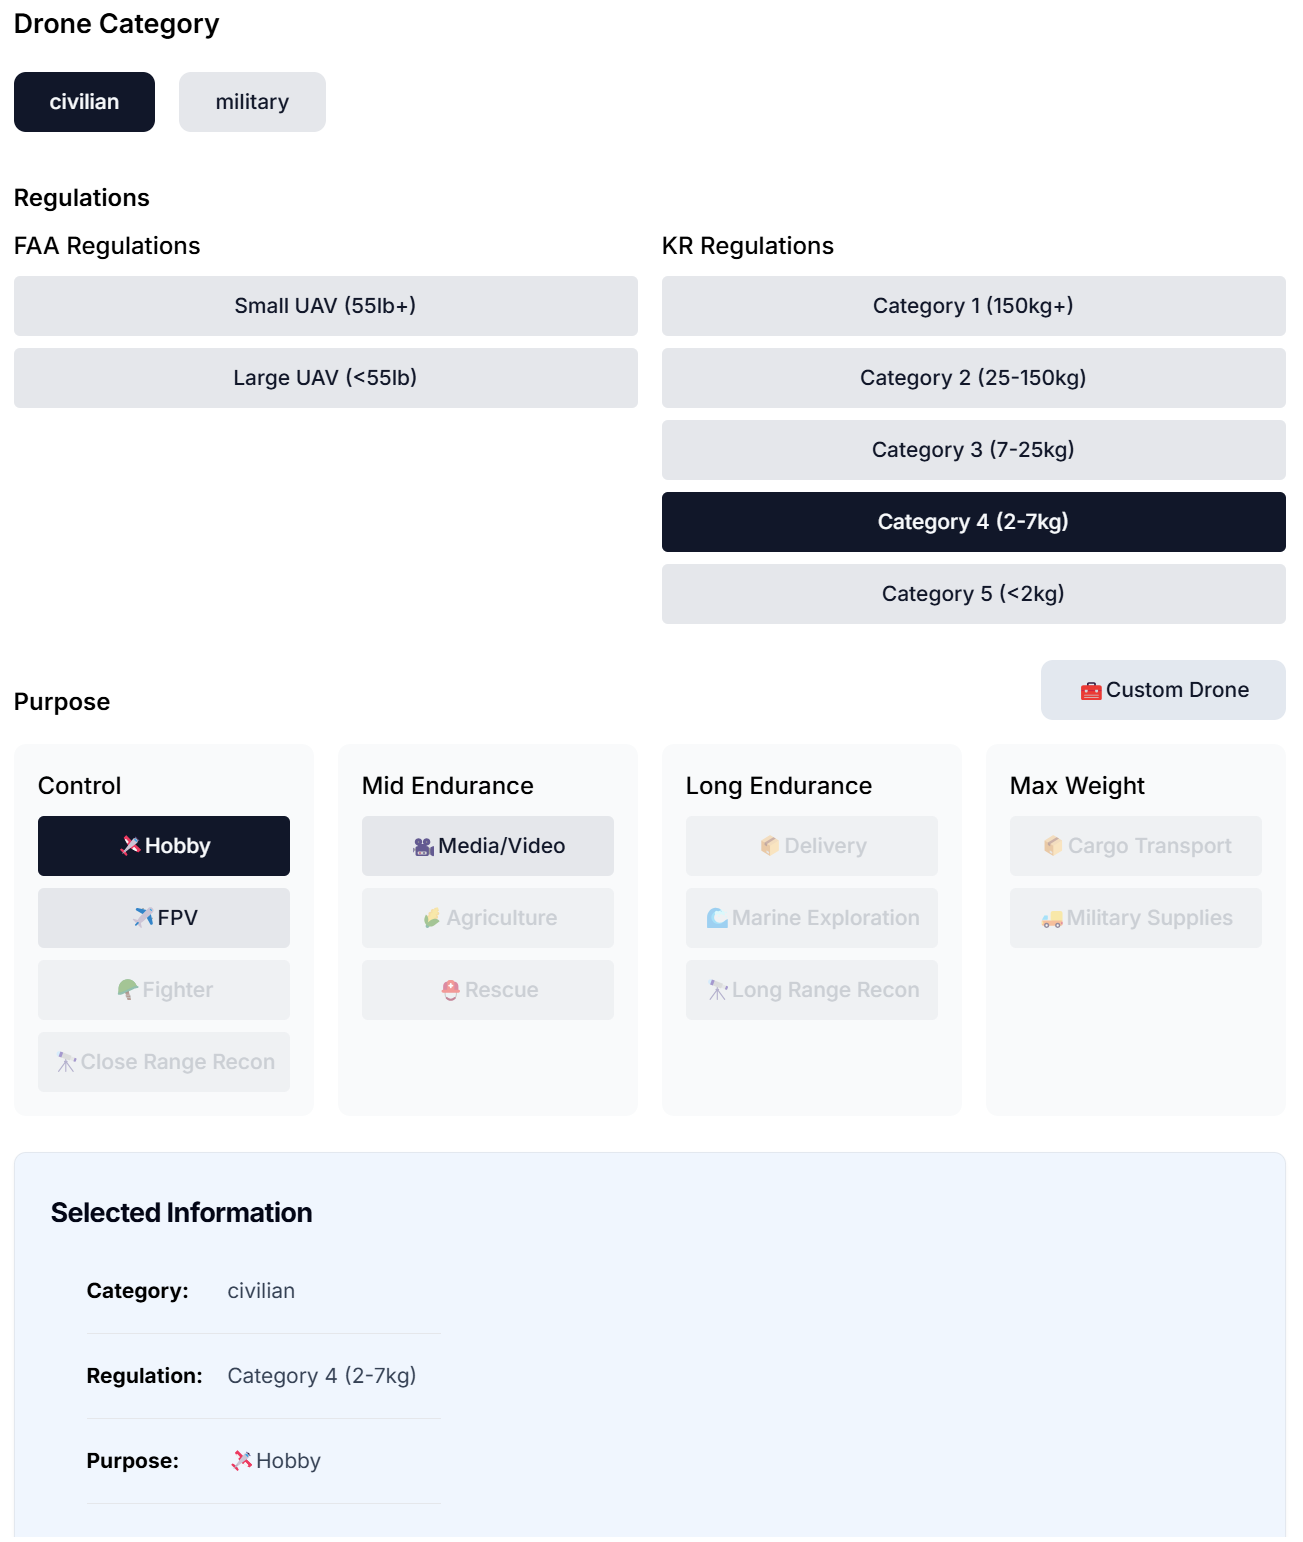The height and width of the screenshot is (1542, 1303).
Task: Click the Fighter helmet icon
Action: point(128,990)
